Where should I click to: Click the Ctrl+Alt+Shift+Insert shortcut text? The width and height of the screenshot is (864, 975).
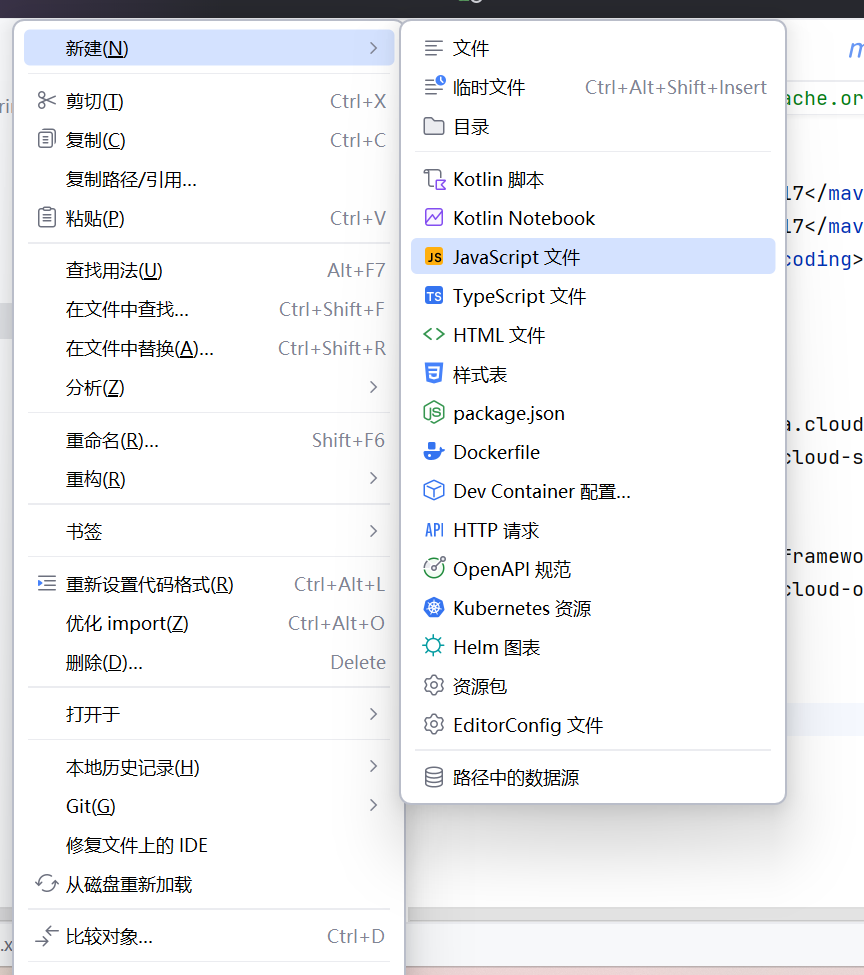pos(676,87)
